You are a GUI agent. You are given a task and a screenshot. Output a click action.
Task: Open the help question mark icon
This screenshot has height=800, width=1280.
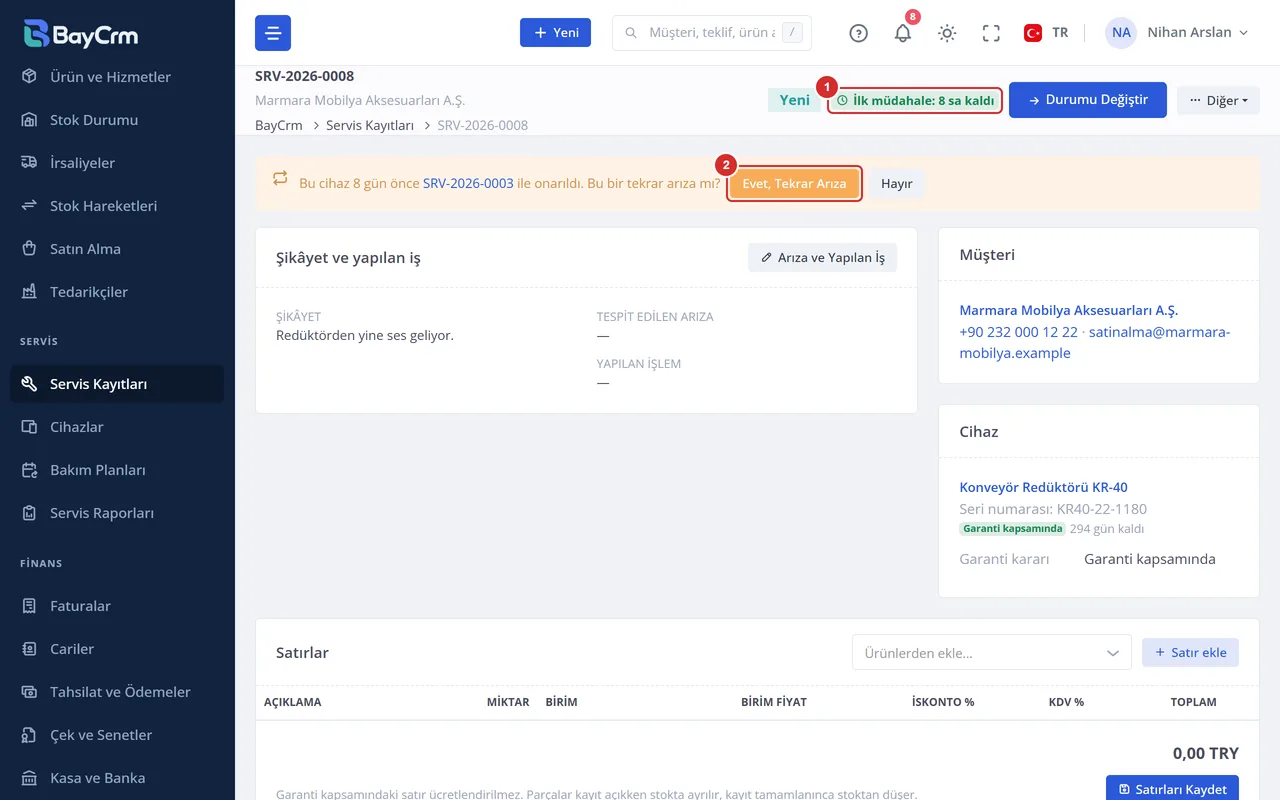click(858, 33)
